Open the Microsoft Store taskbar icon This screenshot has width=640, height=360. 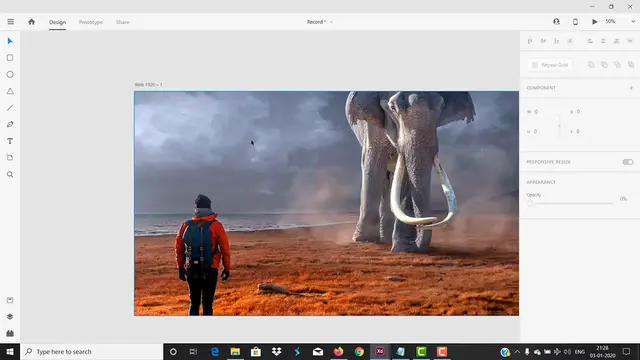pos(256,351)
